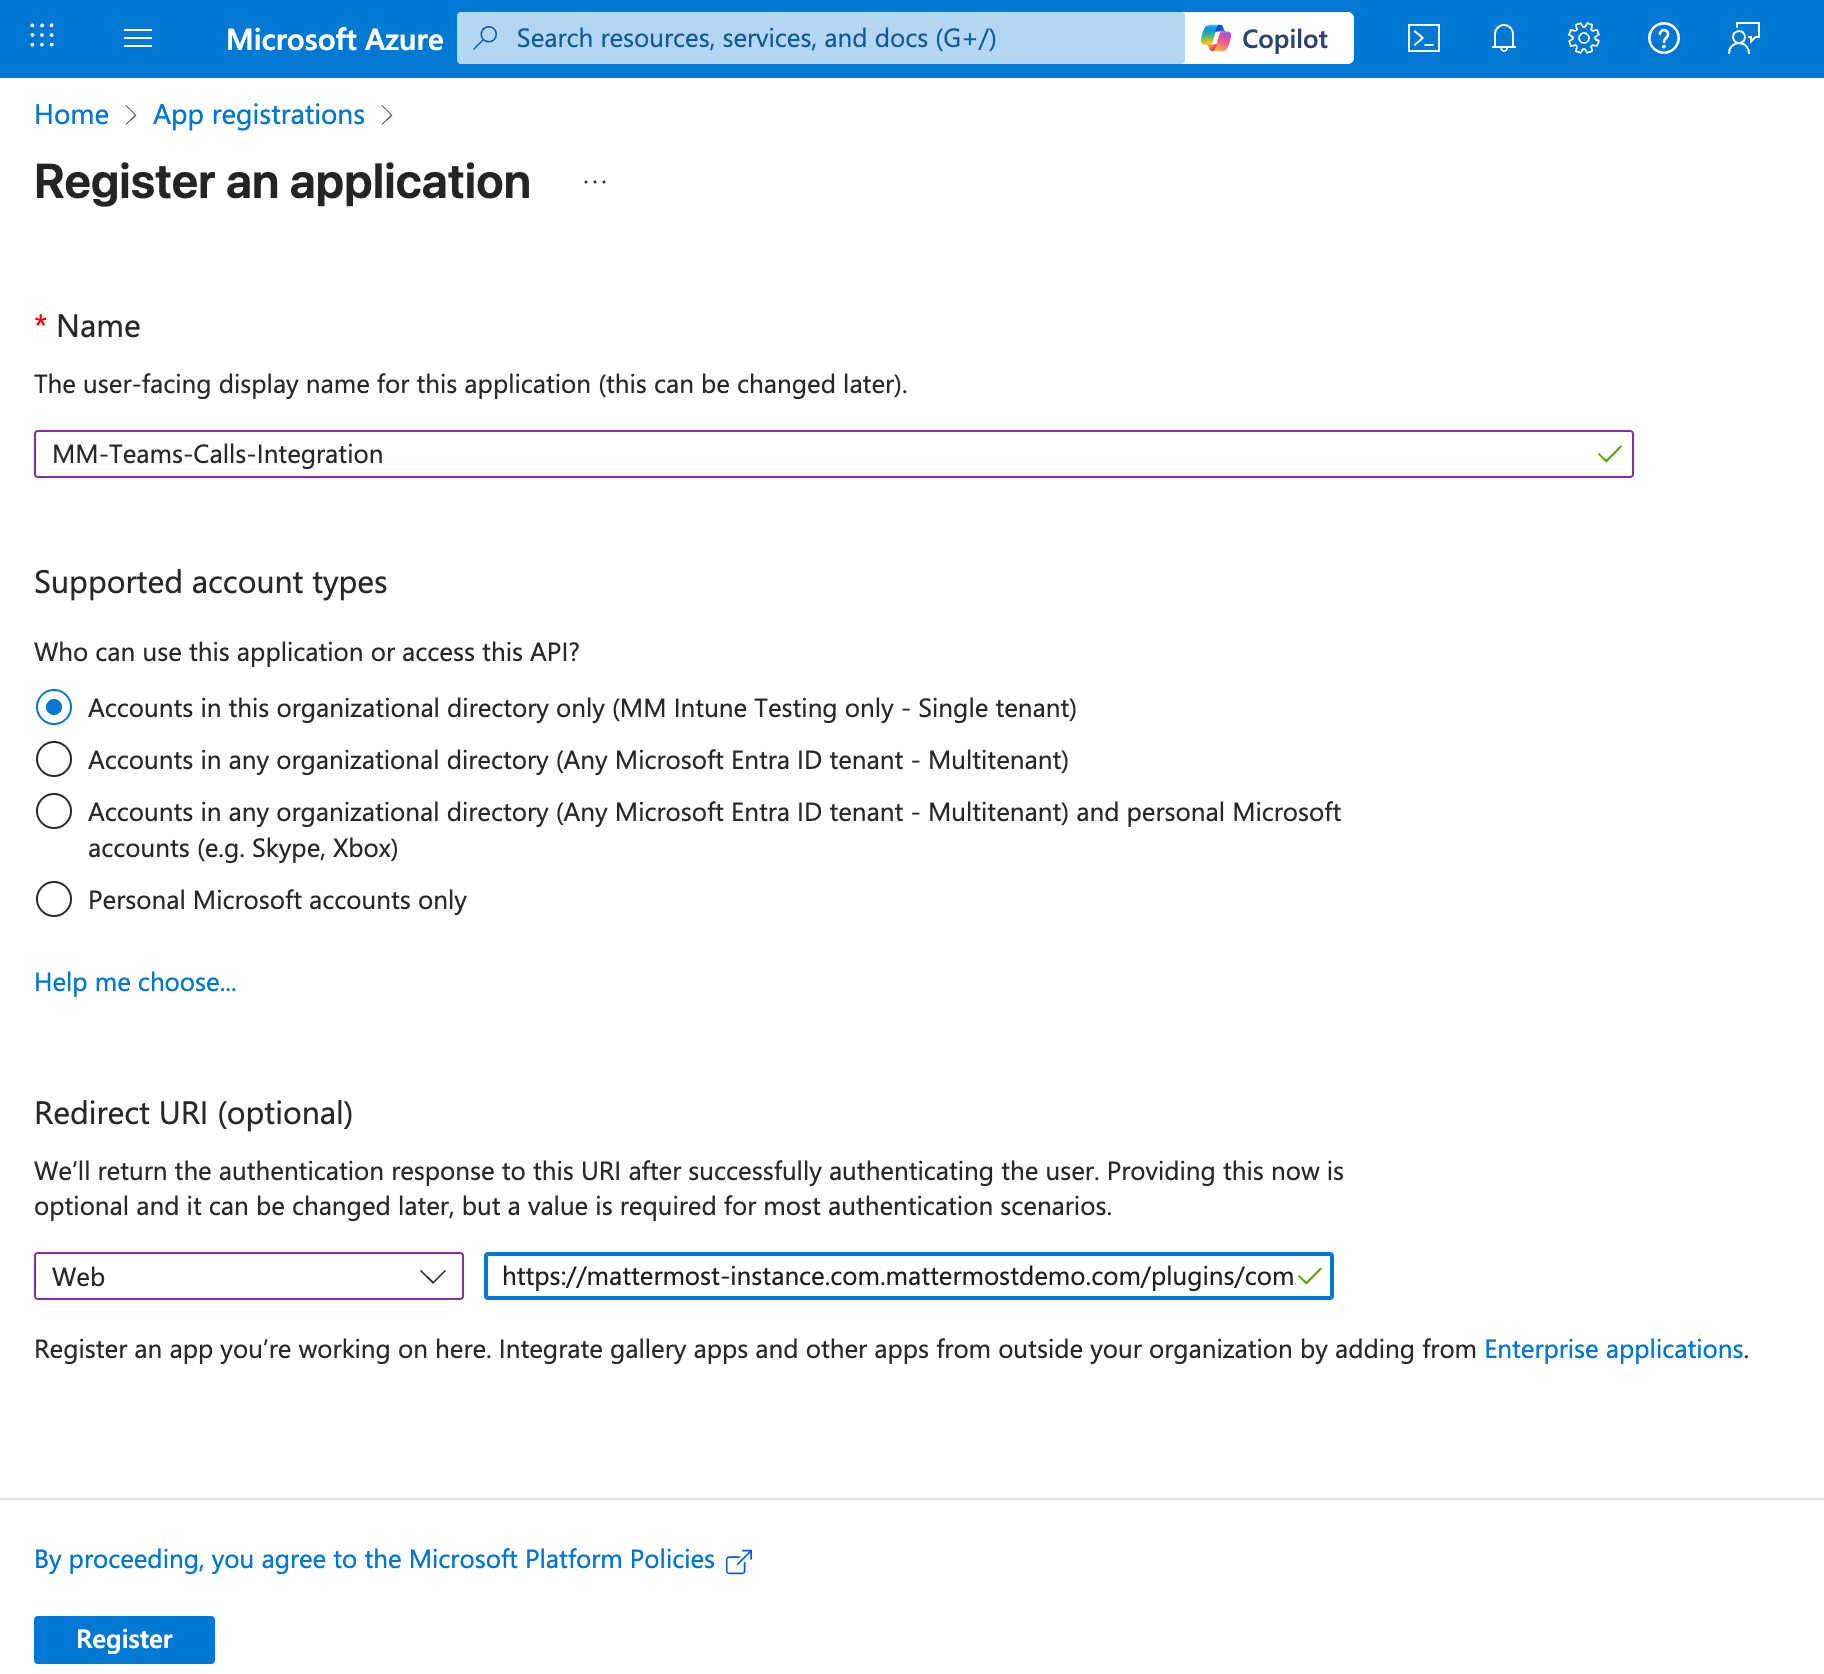Navigate to Home breadcrumb

point(70,114)
